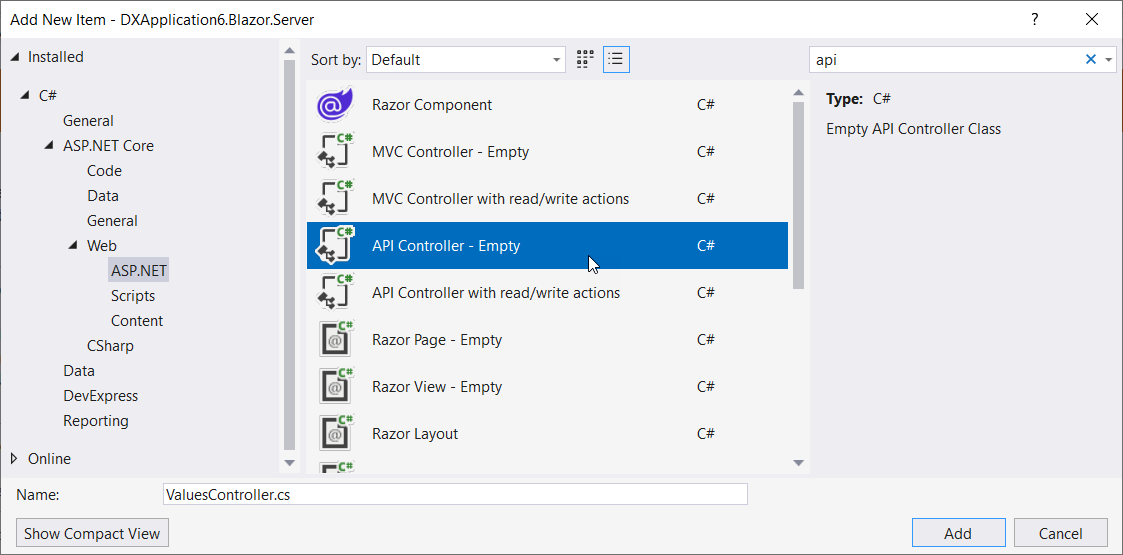Select Razor View - Empty text
This screenshot has height=555, width=1123.
[x=437, y=387]
